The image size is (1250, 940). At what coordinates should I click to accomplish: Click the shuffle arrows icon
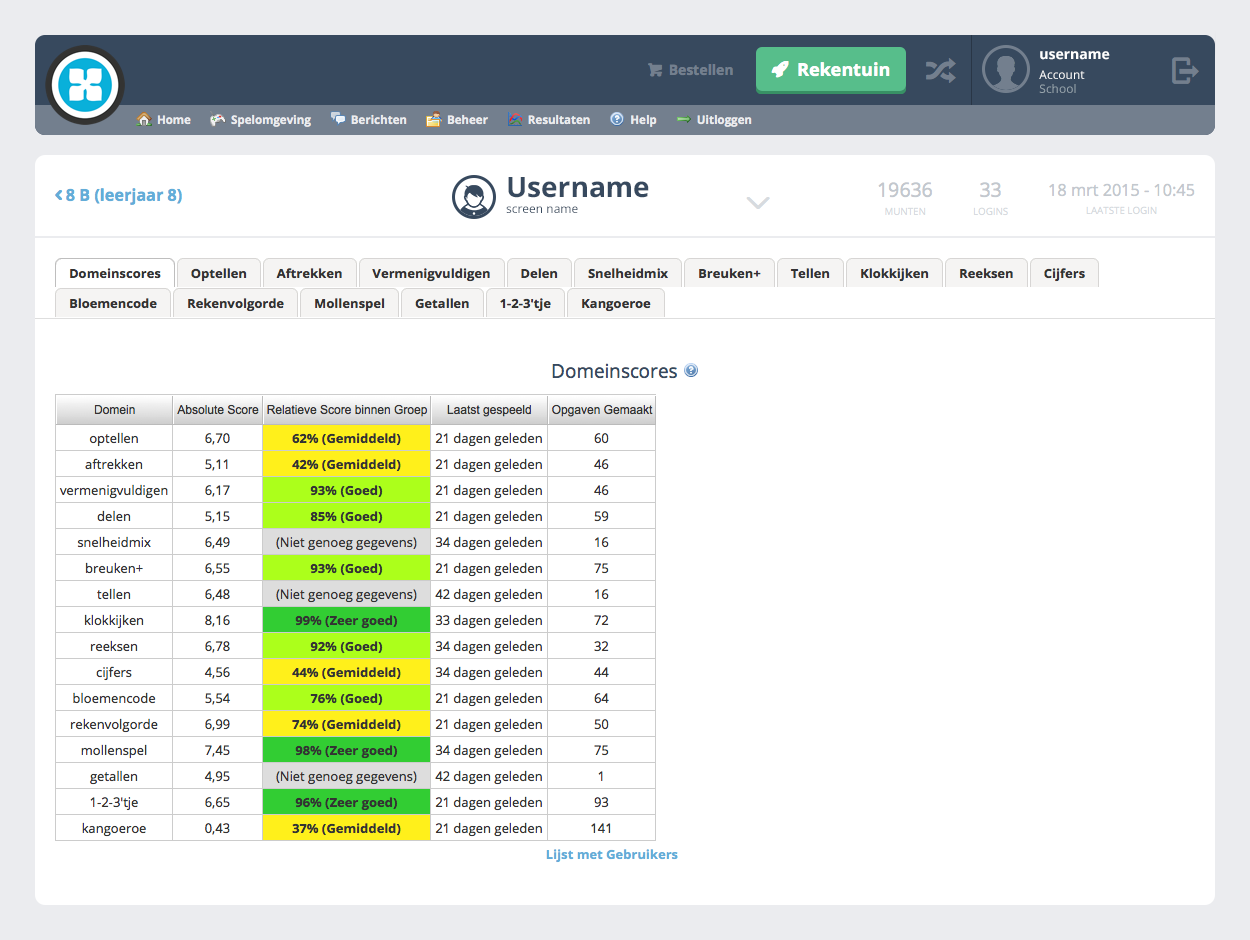click(x=940, y=70)
